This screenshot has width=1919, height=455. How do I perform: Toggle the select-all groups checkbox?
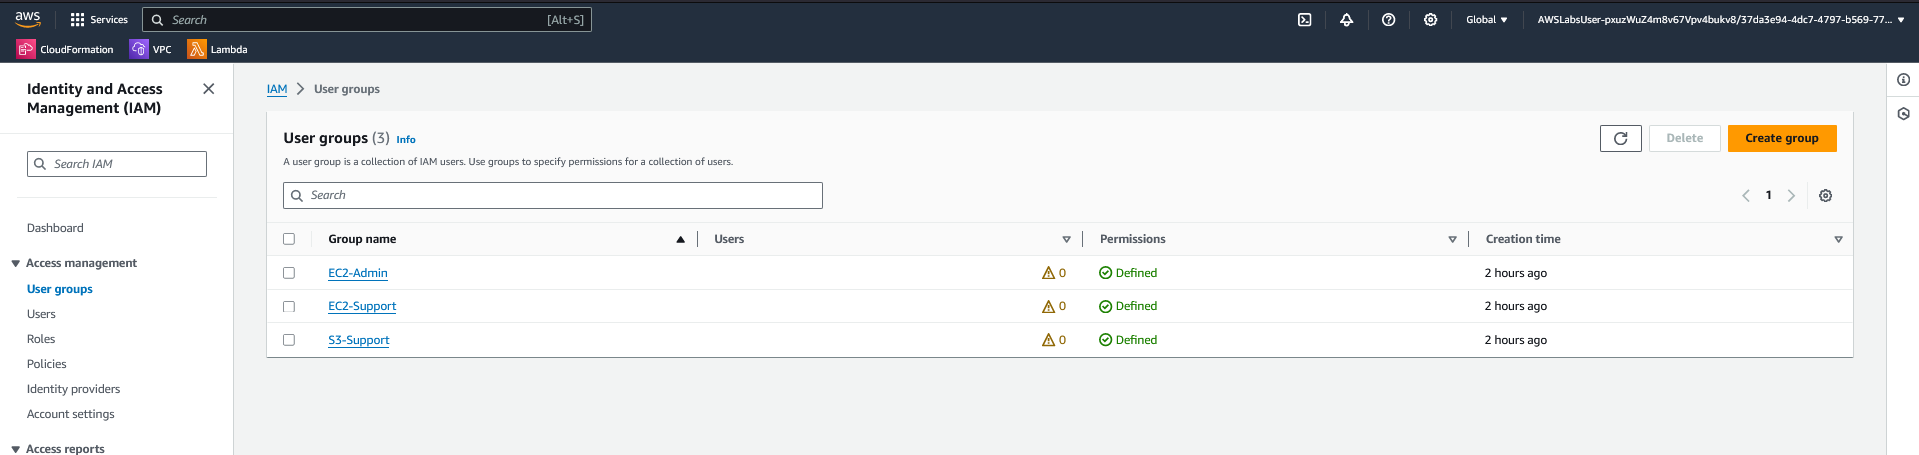pyautogui.click(x=289, y=239)
